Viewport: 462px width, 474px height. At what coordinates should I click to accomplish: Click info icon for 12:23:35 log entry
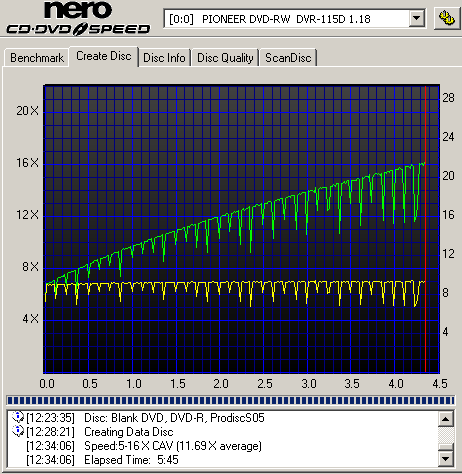(18, 417)
